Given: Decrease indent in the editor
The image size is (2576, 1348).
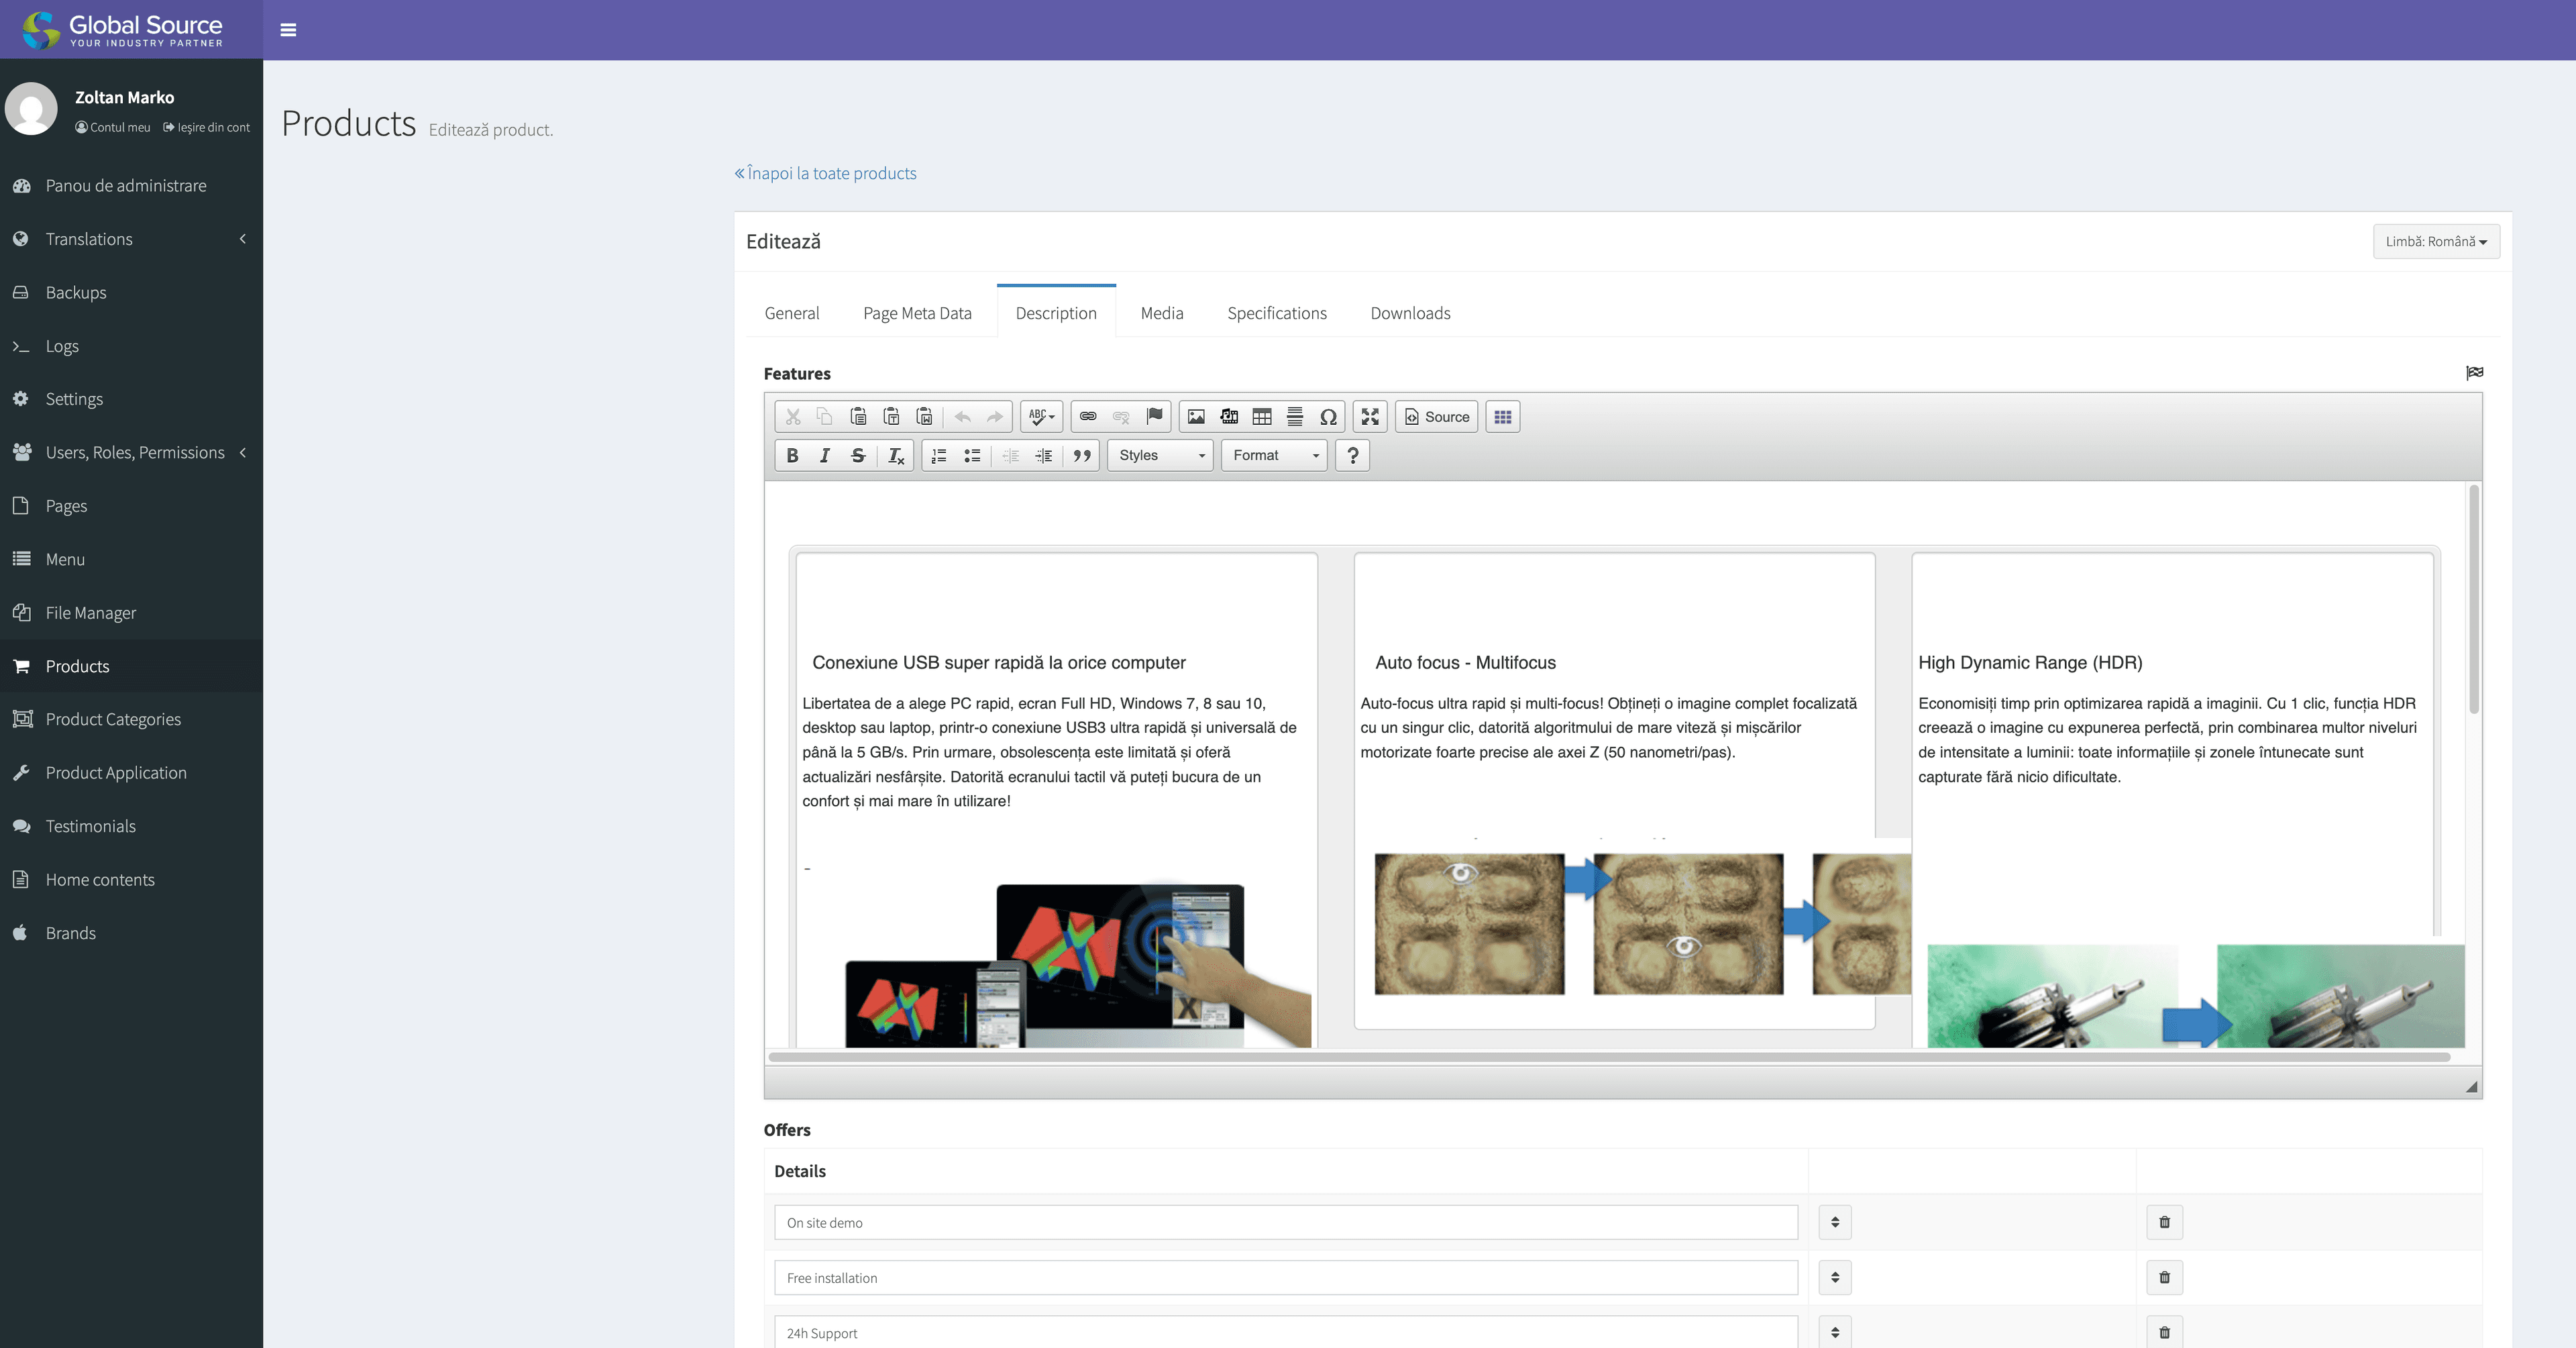Looking at the screenshot, I should 1010,456.
